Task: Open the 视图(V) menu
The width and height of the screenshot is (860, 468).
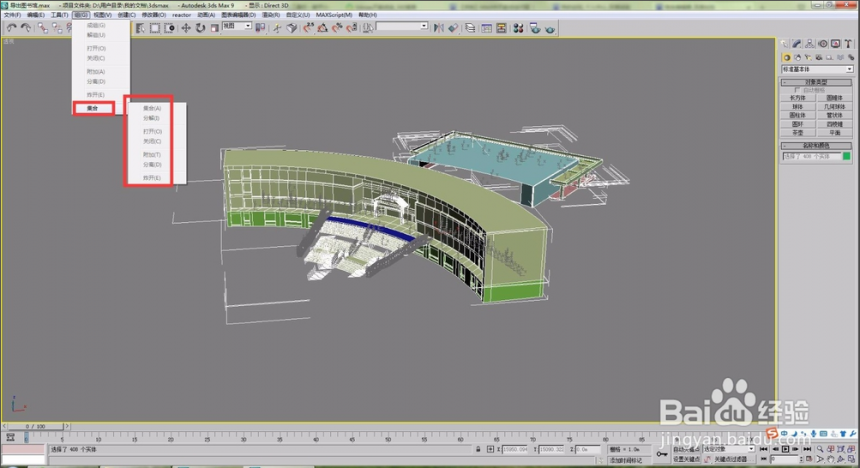Action: (x=103, y=15)
